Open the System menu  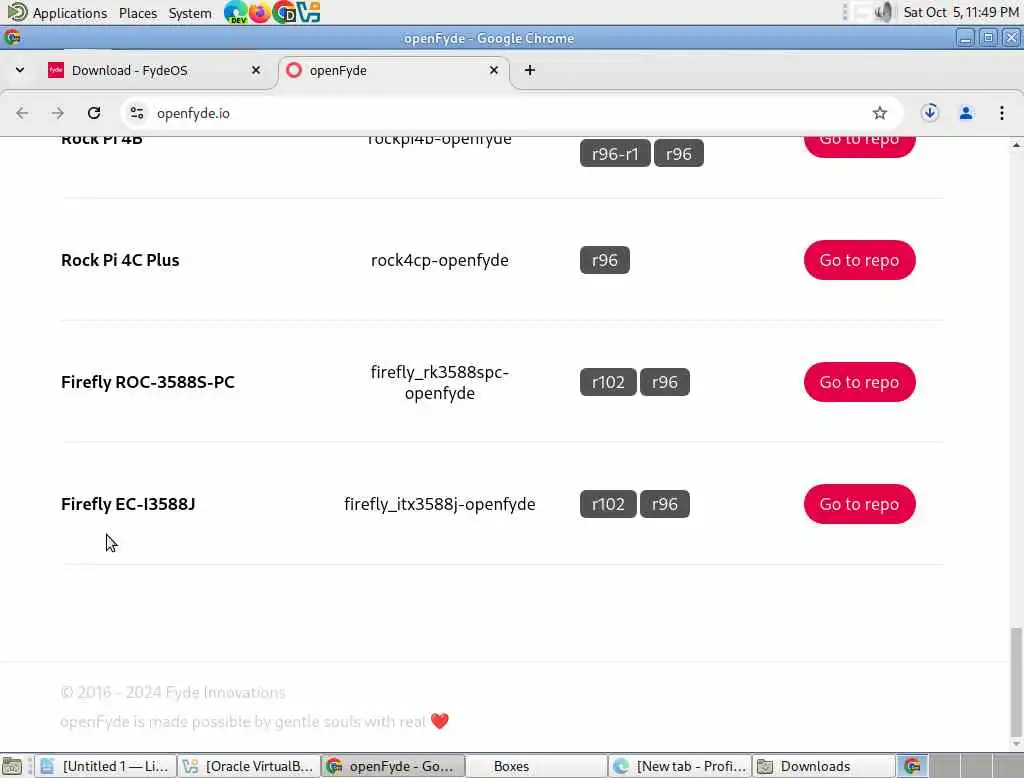coord(190,13)
